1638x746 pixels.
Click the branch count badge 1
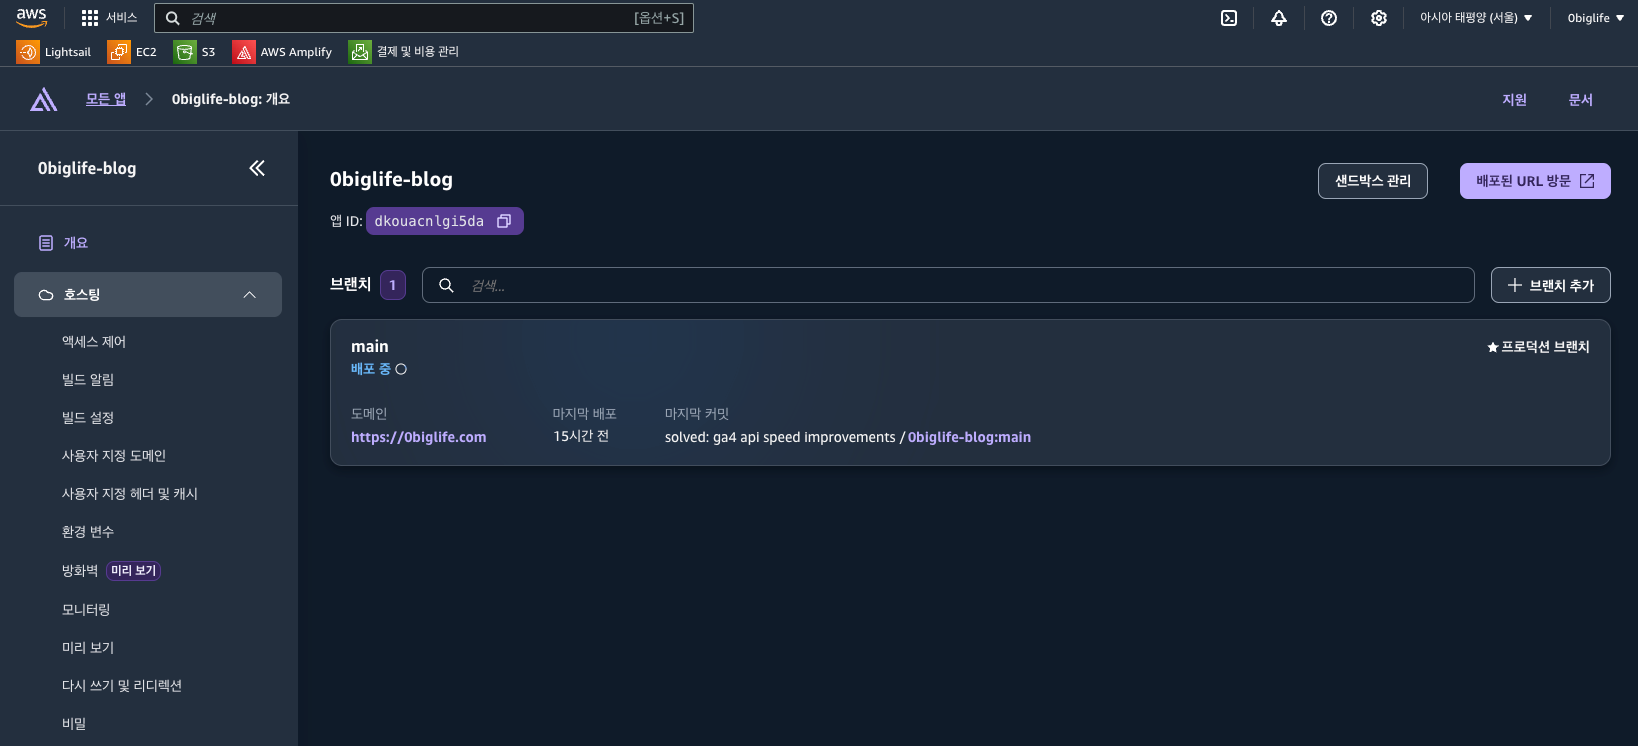pyautogui.click(x=393, y=285)
